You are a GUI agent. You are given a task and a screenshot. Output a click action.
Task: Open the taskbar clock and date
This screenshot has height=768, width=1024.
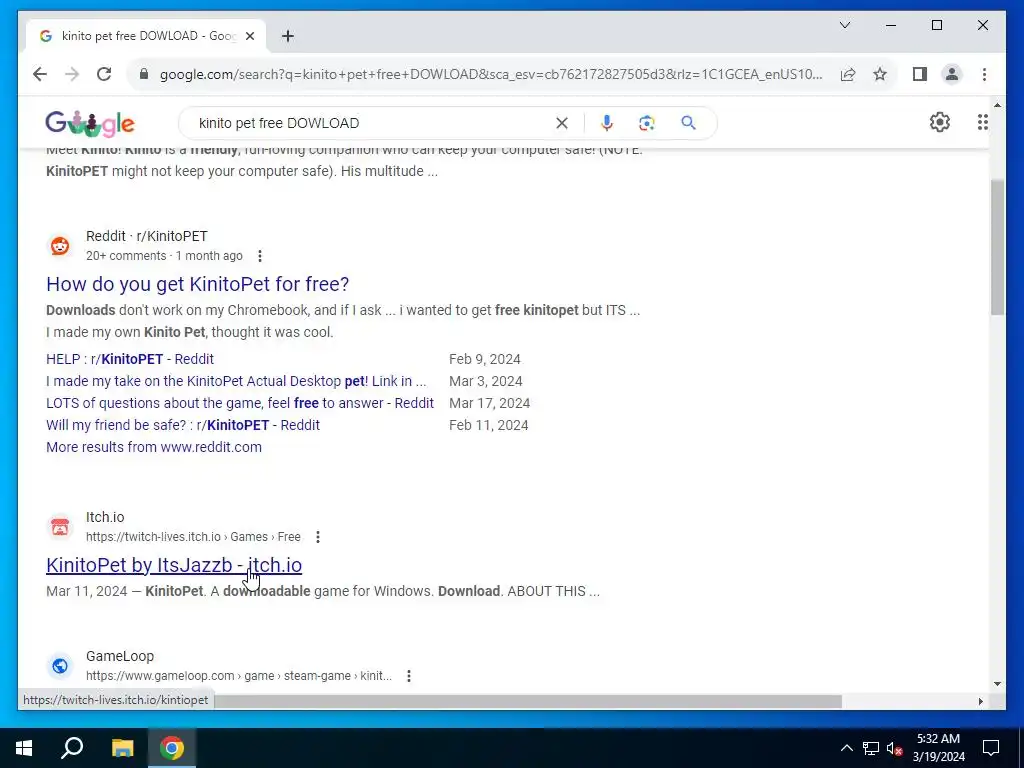click(938, 748)
